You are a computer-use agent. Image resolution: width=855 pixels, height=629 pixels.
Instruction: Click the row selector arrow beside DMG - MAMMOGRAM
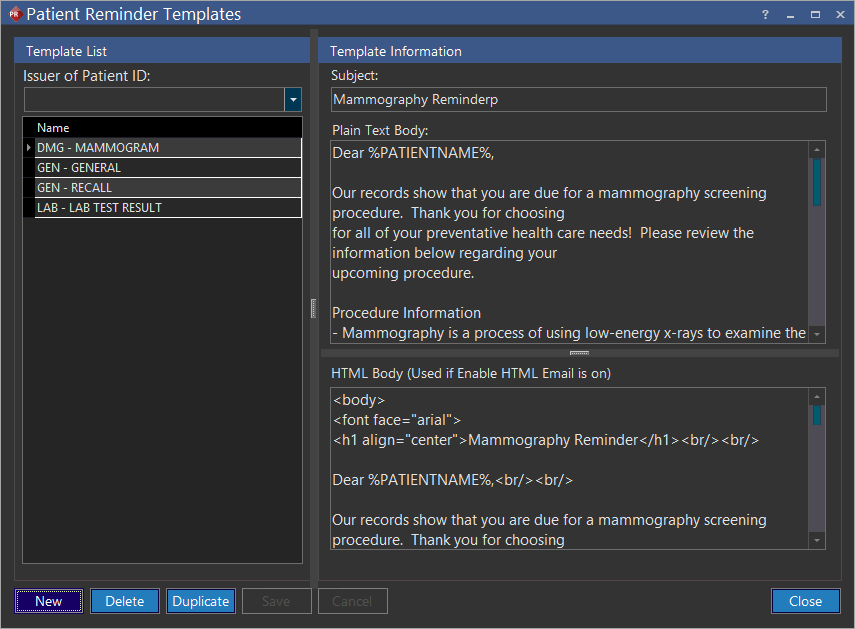(28, 147)
